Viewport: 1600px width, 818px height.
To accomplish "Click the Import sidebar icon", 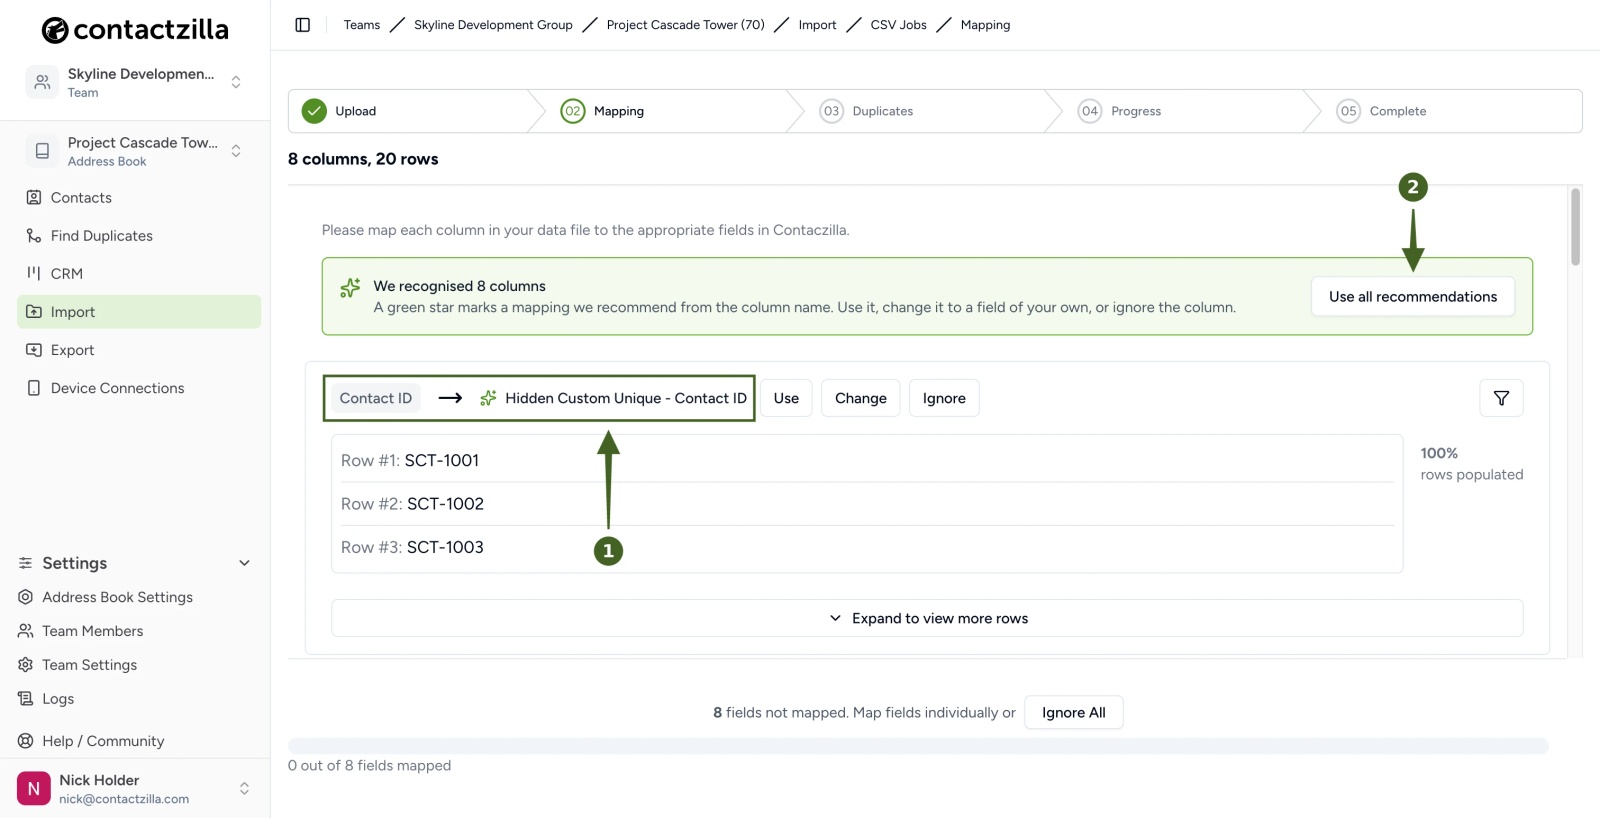I will click(34, 312).
